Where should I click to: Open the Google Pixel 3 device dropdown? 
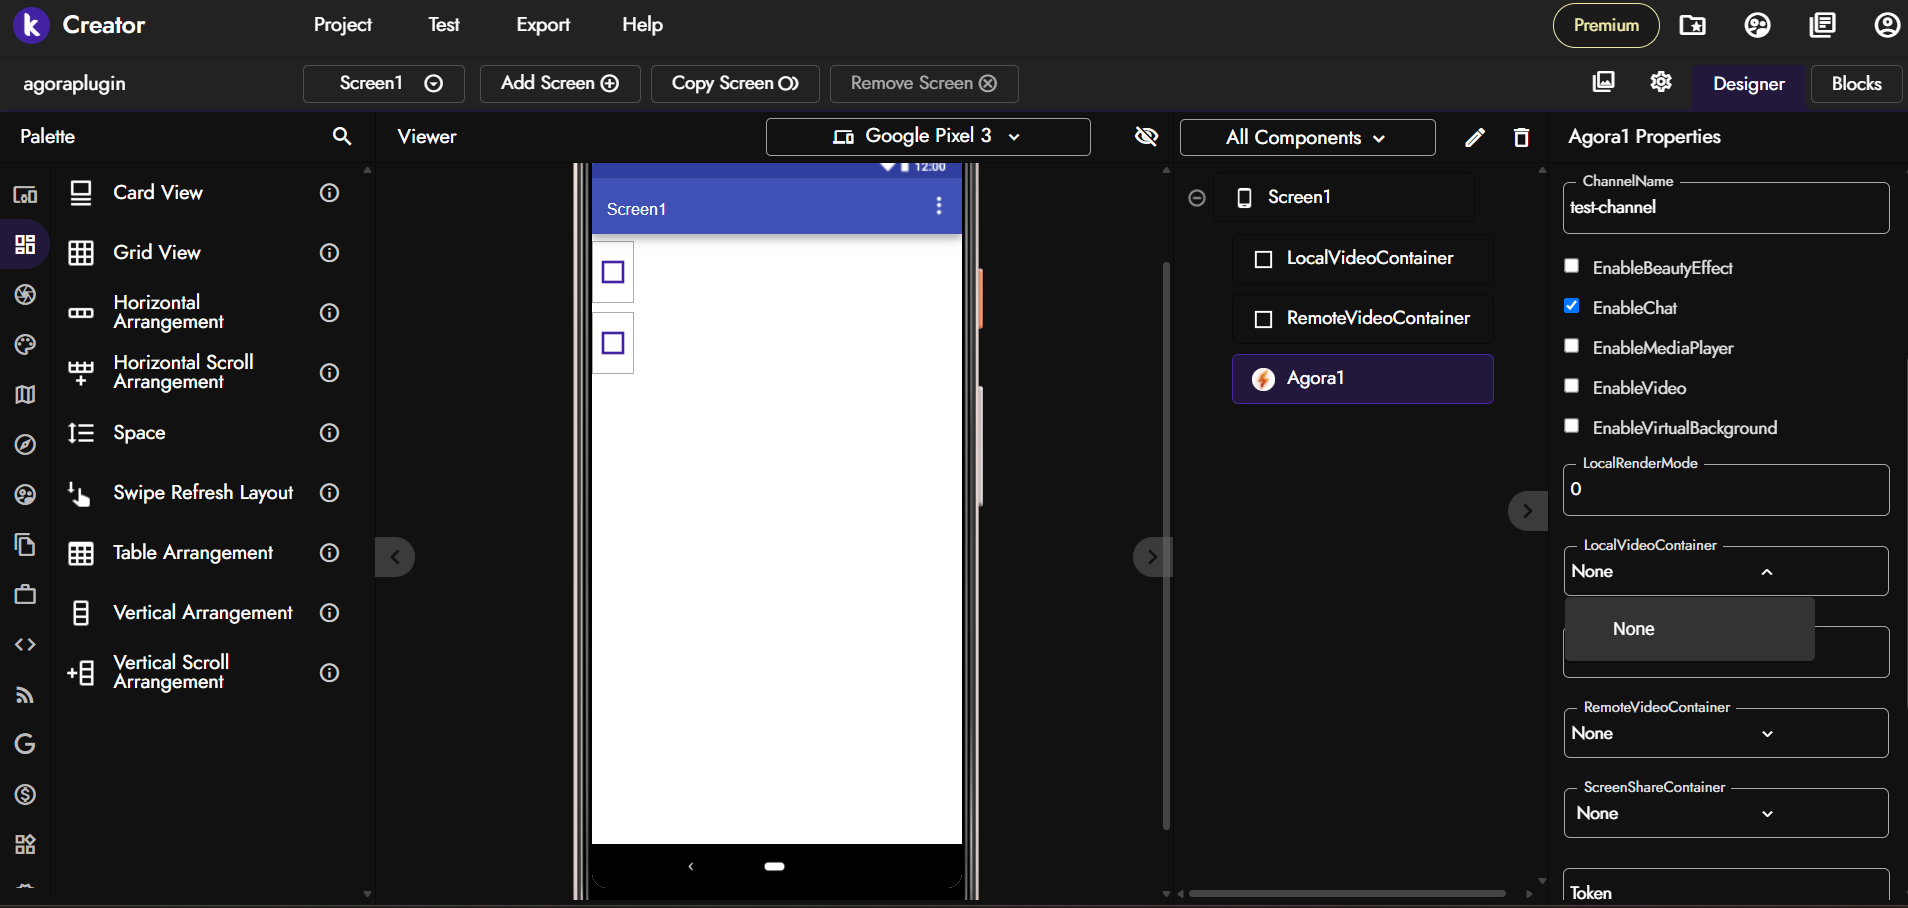coord(927,137)
